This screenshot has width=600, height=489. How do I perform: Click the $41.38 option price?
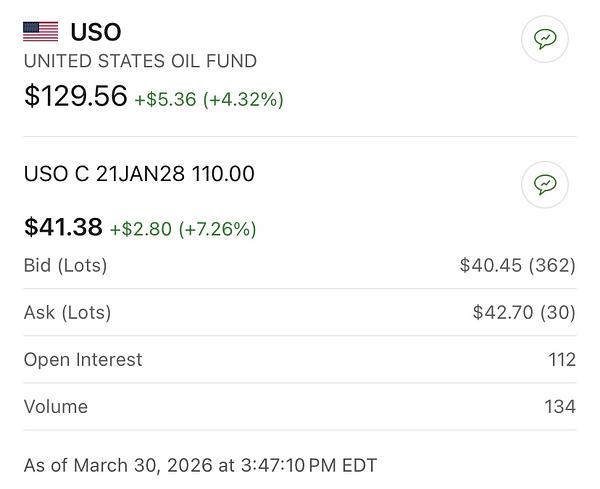(63, 227)
